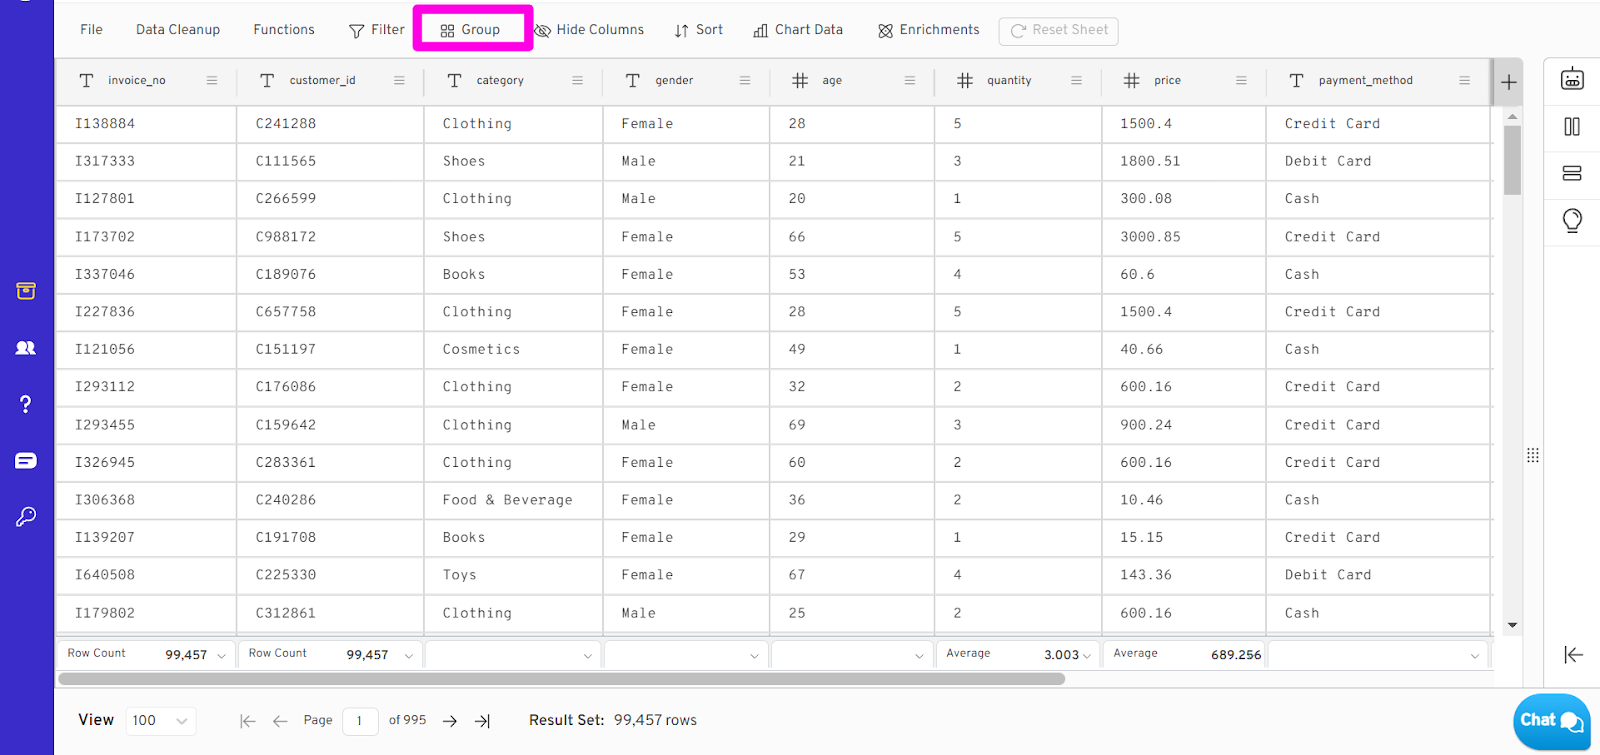Grab the side panel drag handle dots
Image resolution: width=1600 pixels, height=755 pixels.
tap(1533, 455)
